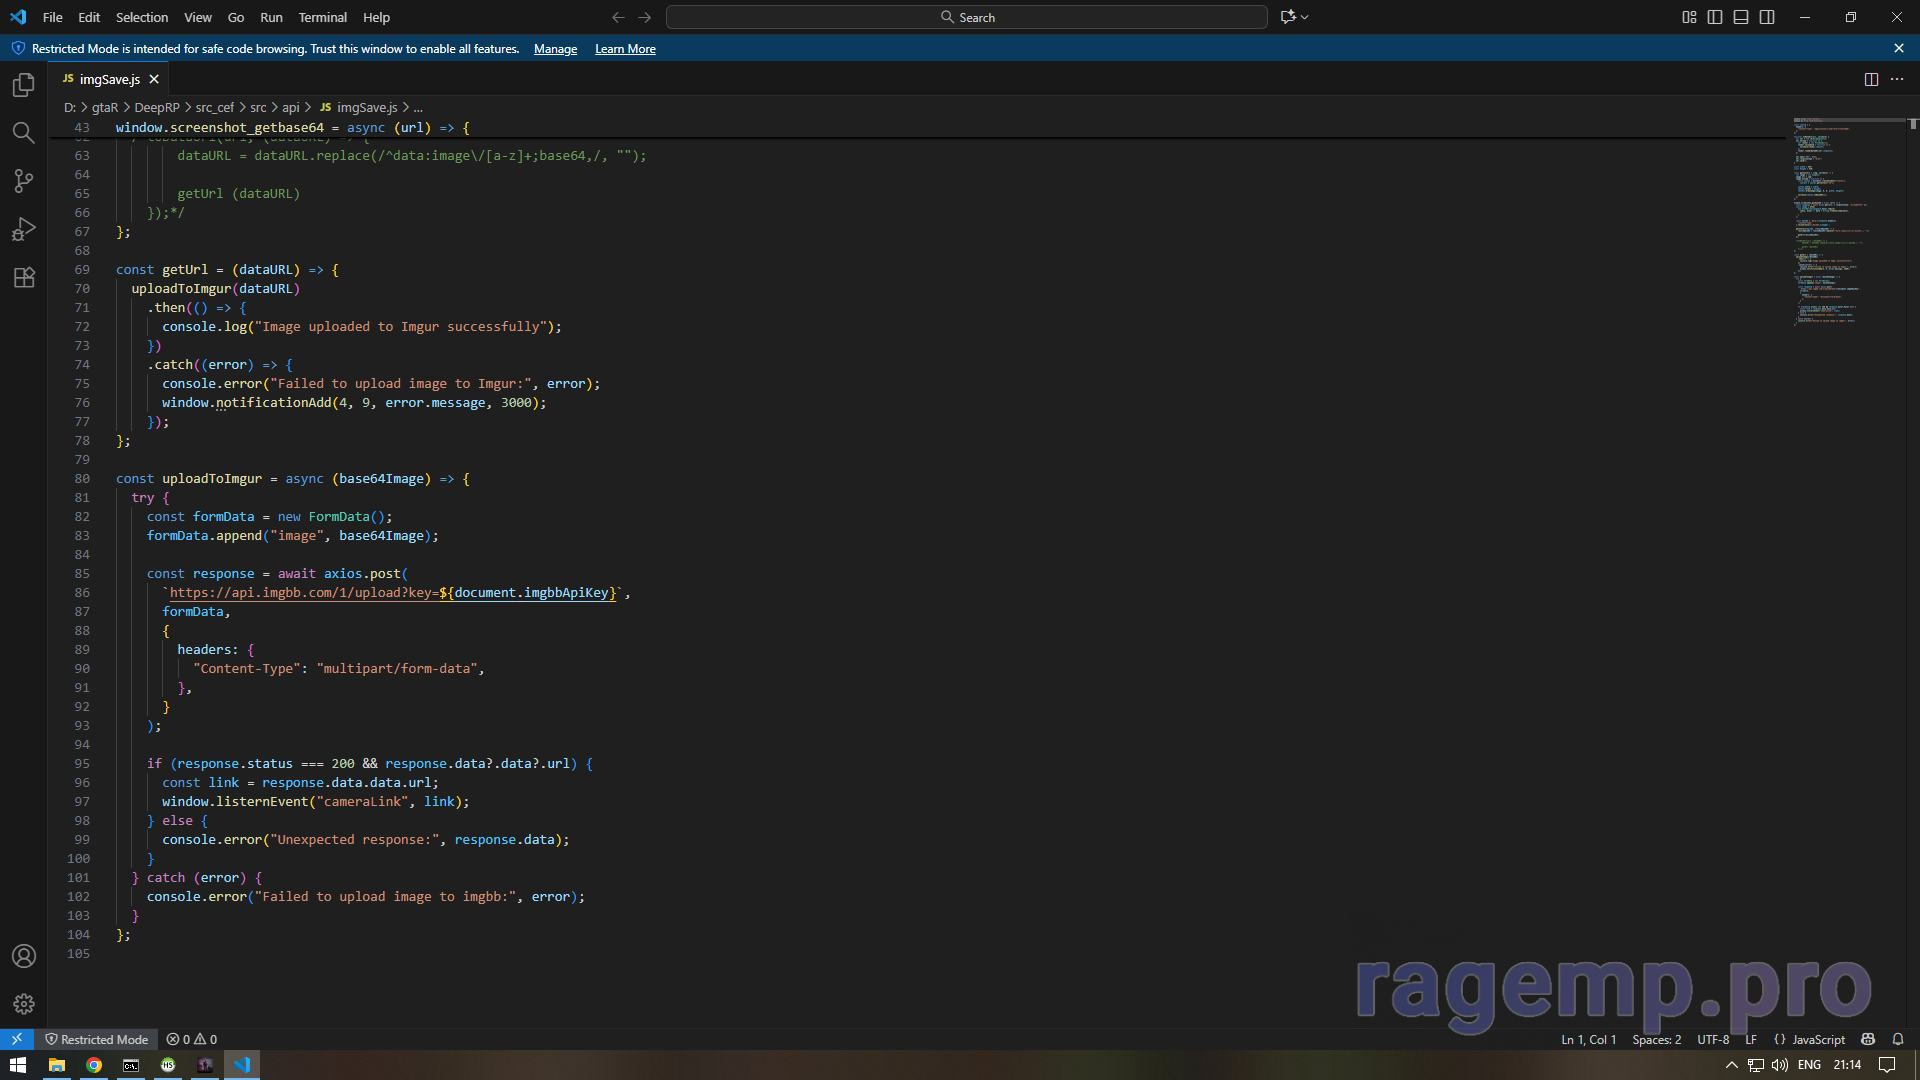The width and height of the screenshot is (1920, 1080).
Task: Open the Accounts menu icon
Action: (24, 956)
